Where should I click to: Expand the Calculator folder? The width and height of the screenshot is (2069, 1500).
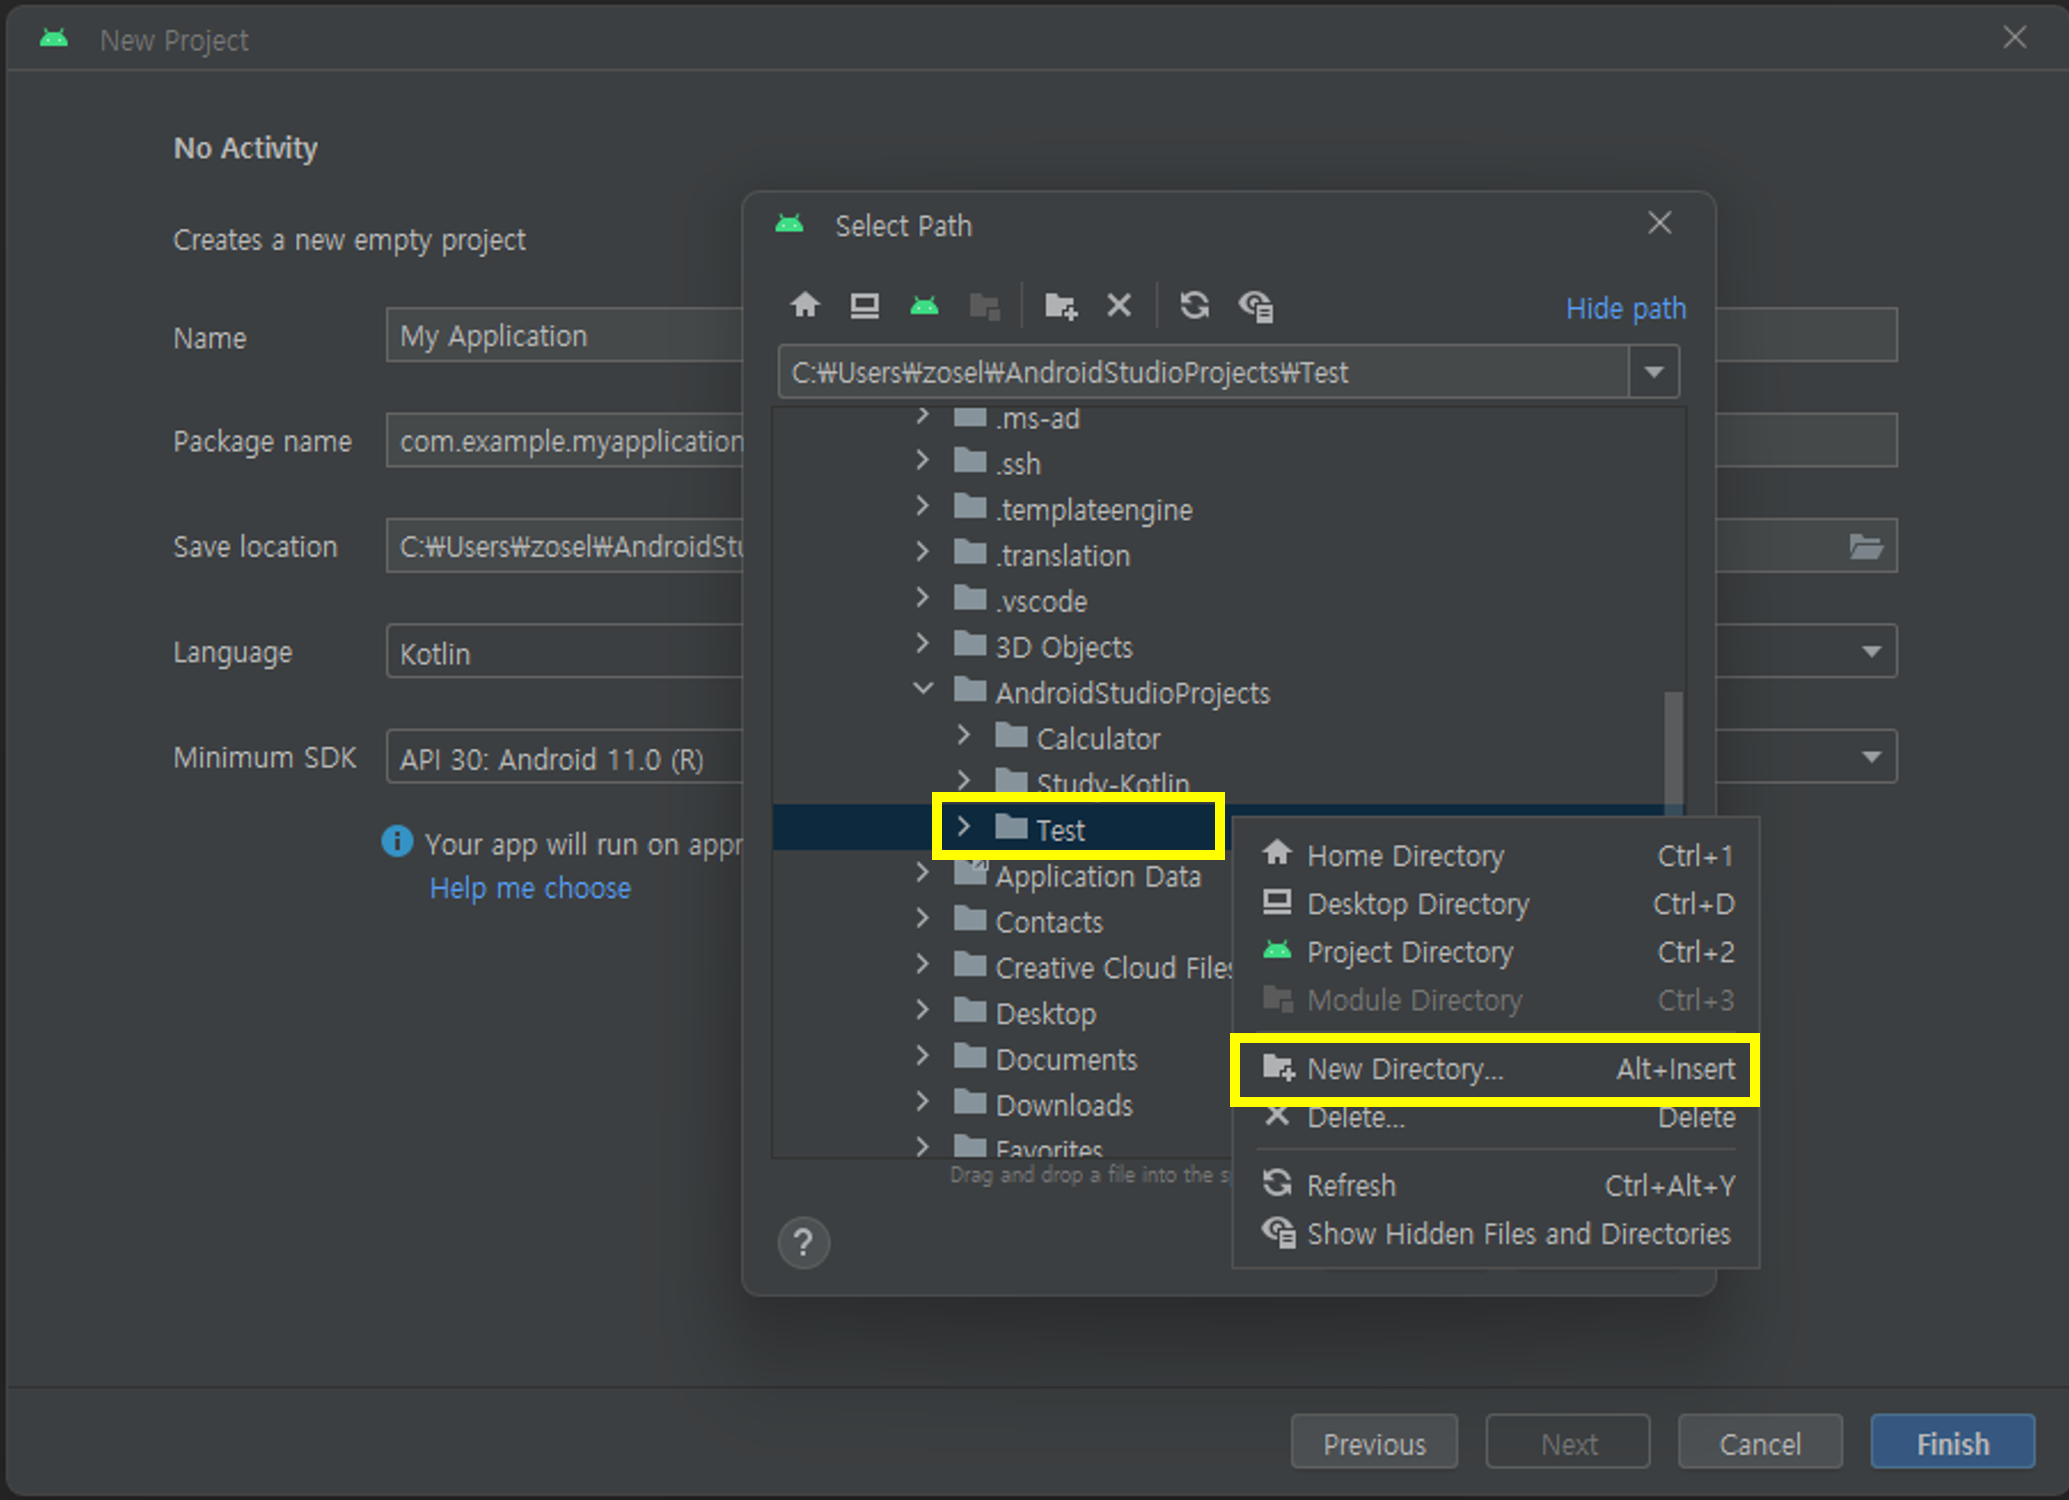tap(964, 735)
